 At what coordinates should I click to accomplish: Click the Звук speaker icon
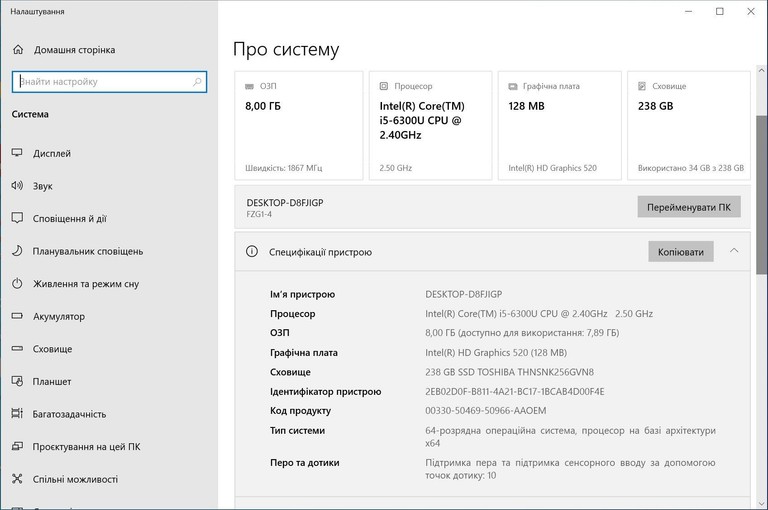17,186
